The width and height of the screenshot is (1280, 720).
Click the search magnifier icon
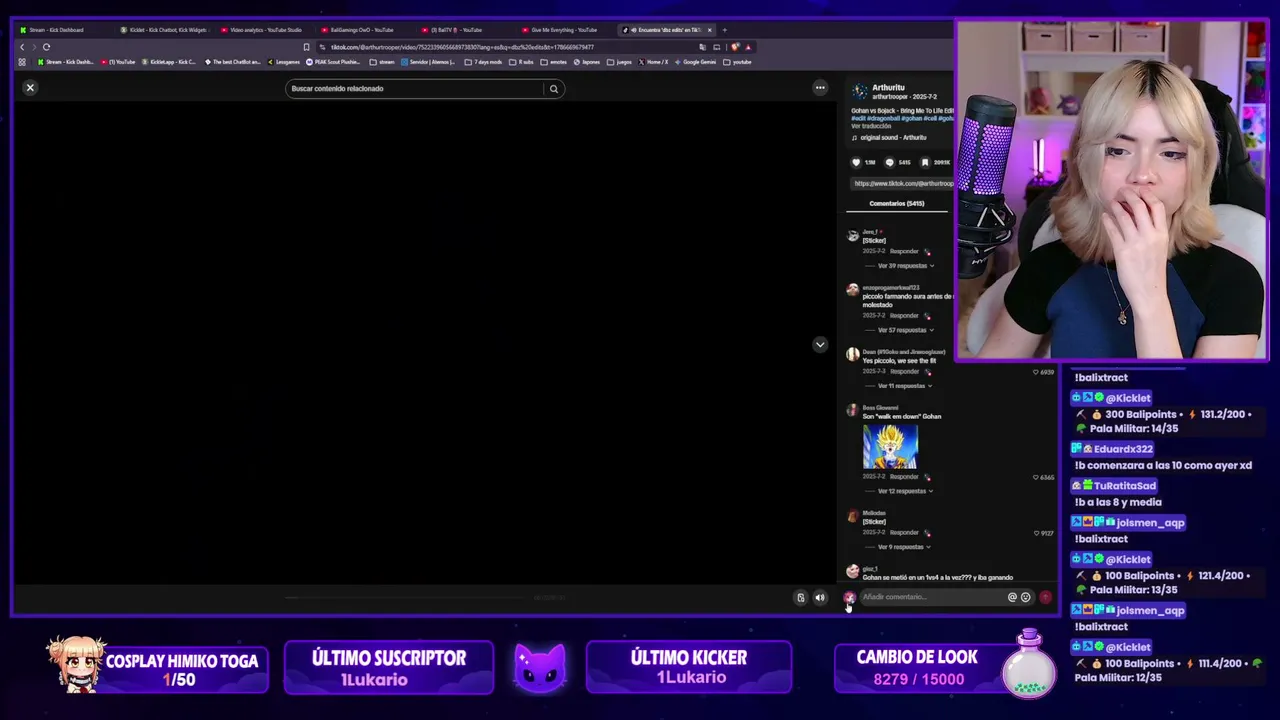(553, 89)
